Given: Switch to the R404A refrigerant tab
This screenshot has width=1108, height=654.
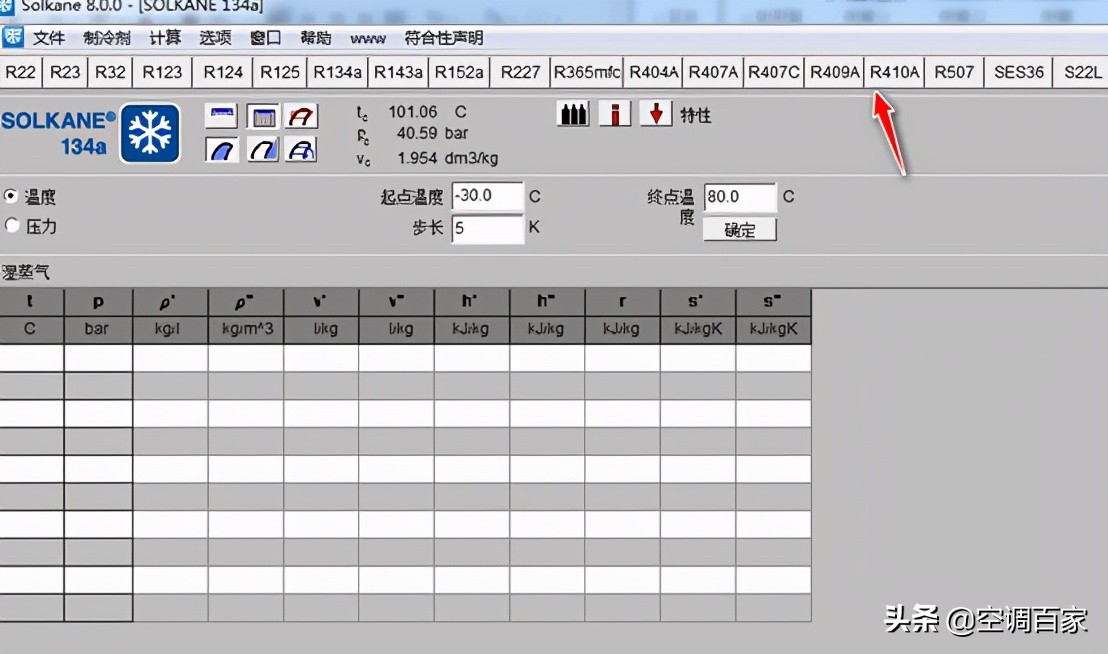Looking at the screenshot, I should tap(653, 72).
